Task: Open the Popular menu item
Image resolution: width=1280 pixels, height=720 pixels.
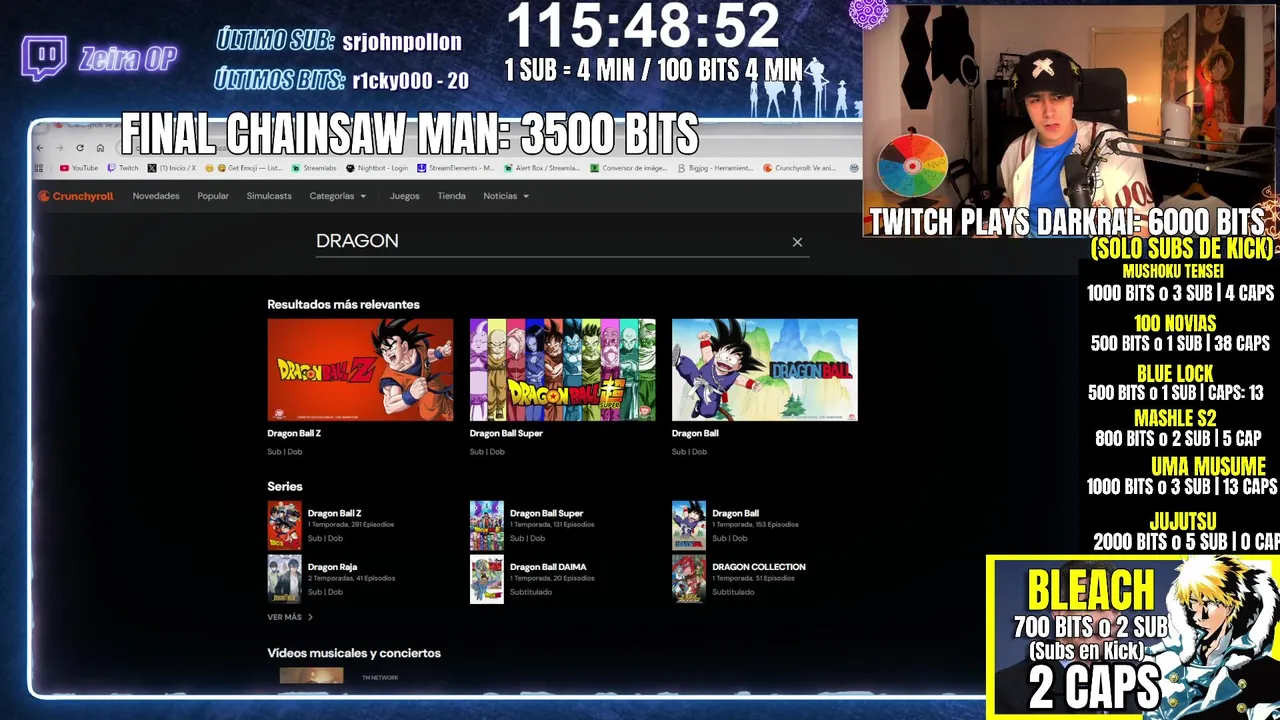Action: (213, 196)
